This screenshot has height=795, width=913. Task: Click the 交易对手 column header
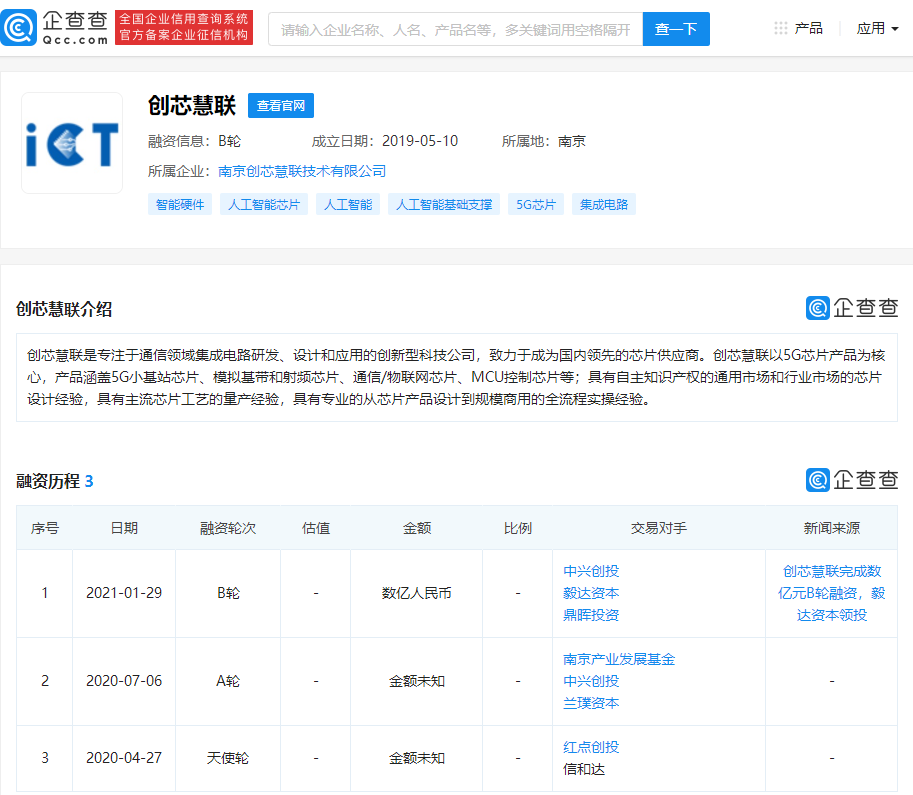point(659,528)
